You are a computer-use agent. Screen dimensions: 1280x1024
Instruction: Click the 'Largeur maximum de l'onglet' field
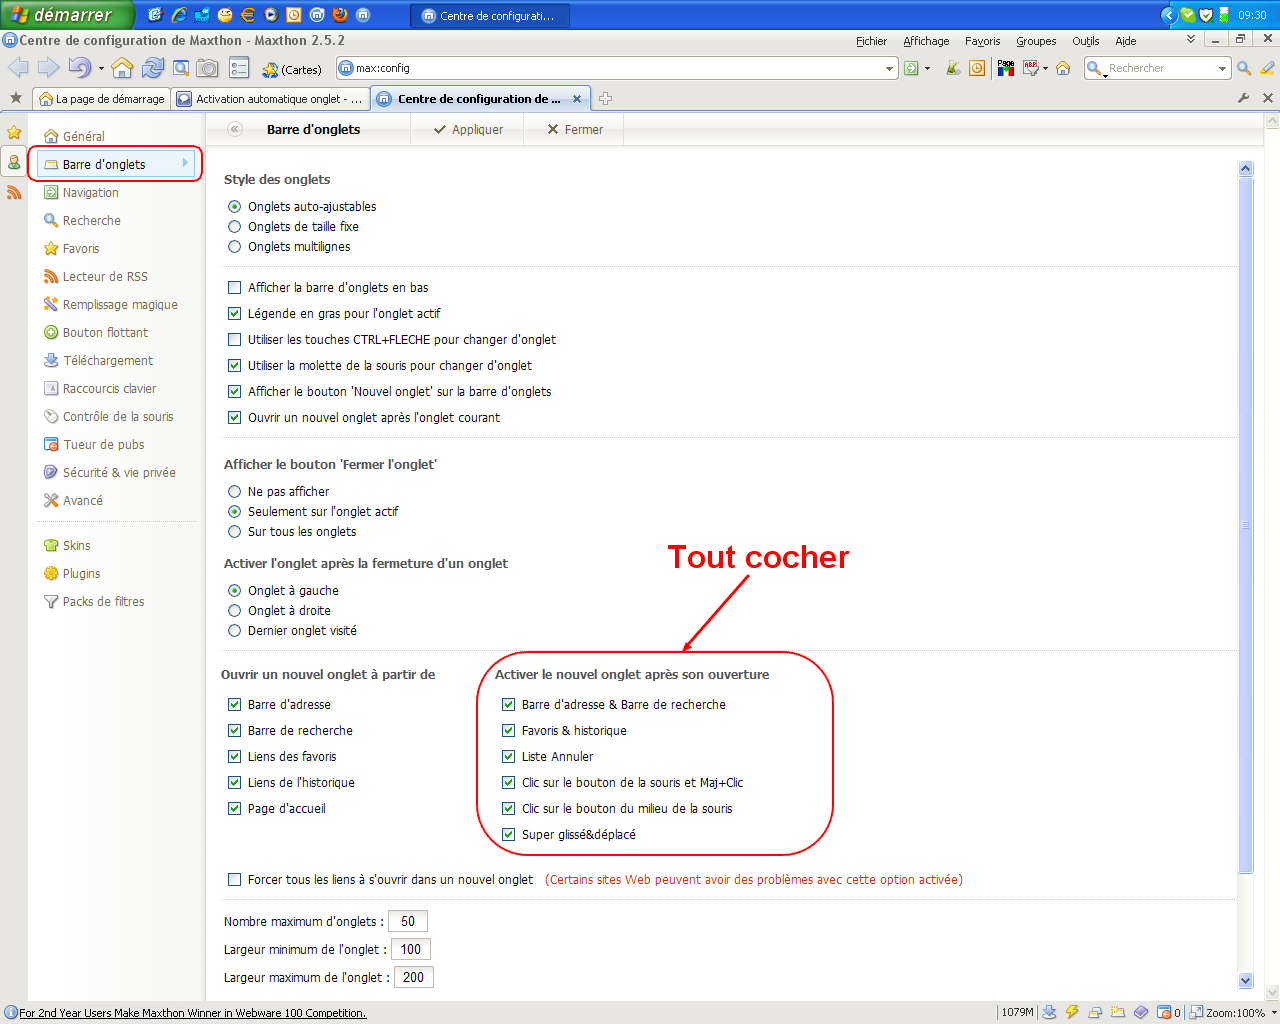414,977
